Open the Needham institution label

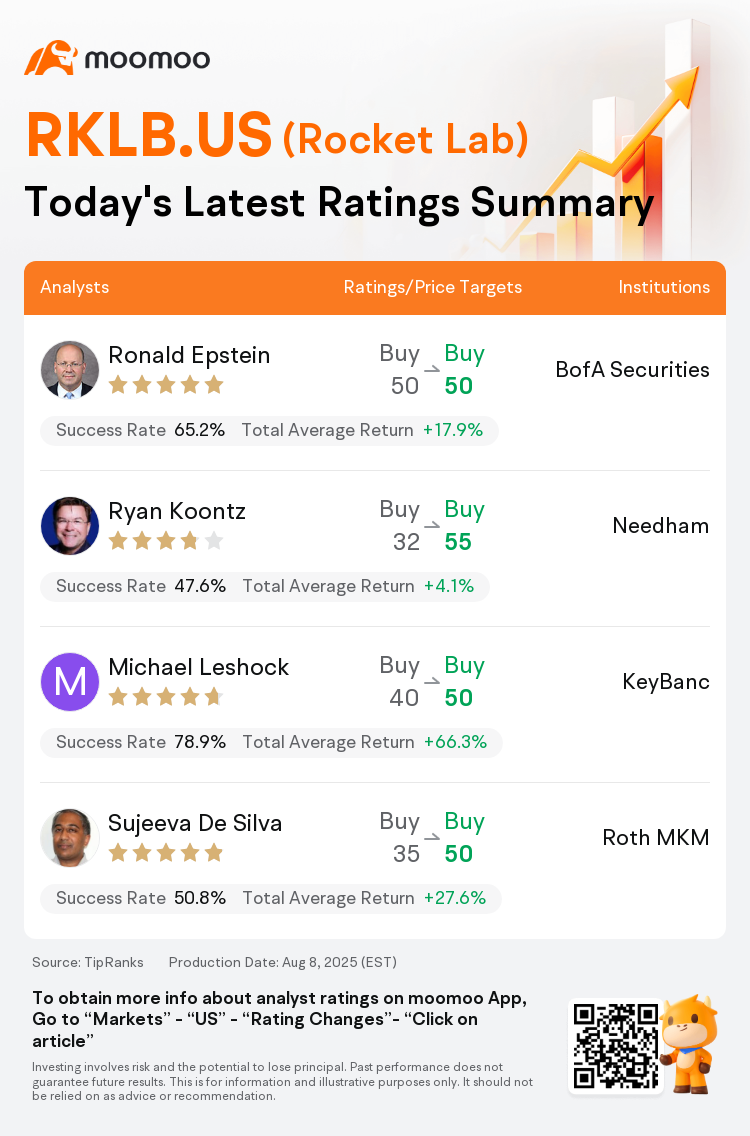[660, 525]
